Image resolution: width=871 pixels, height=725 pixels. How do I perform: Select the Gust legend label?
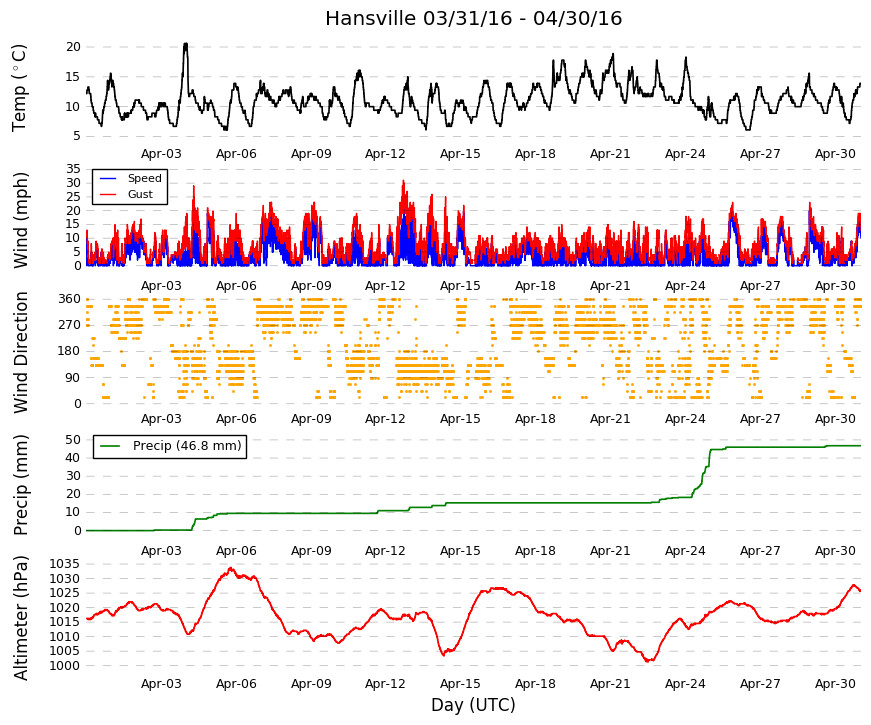[140, 194]
